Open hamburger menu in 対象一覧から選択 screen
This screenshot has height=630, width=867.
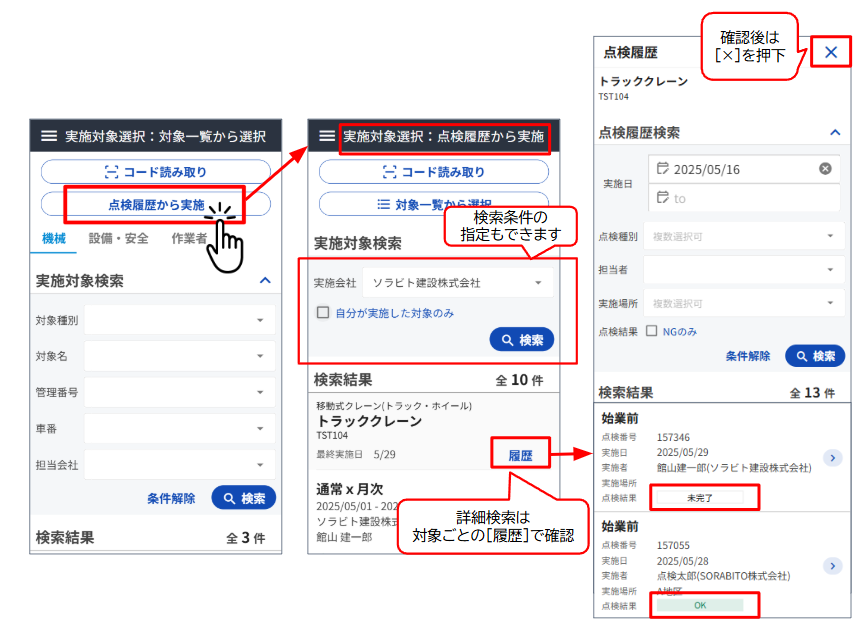49,136
